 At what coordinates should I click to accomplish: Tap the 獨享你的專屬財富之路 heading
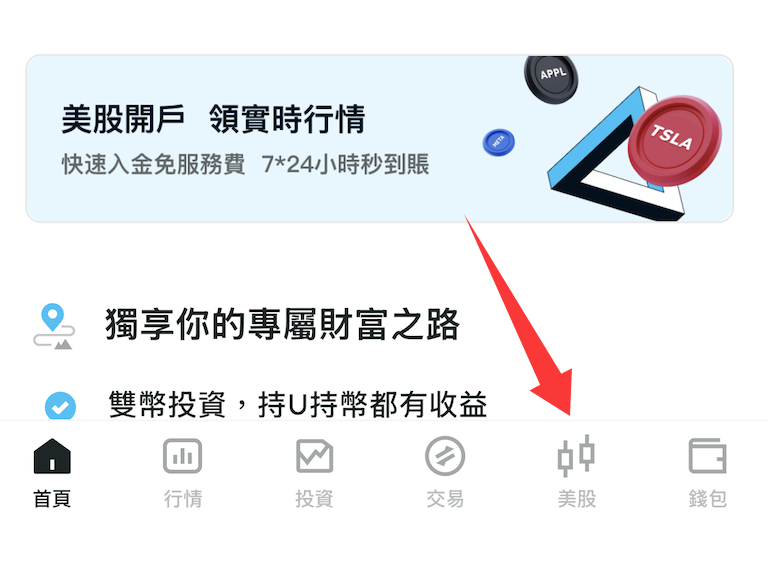click(x=282, y=324)
